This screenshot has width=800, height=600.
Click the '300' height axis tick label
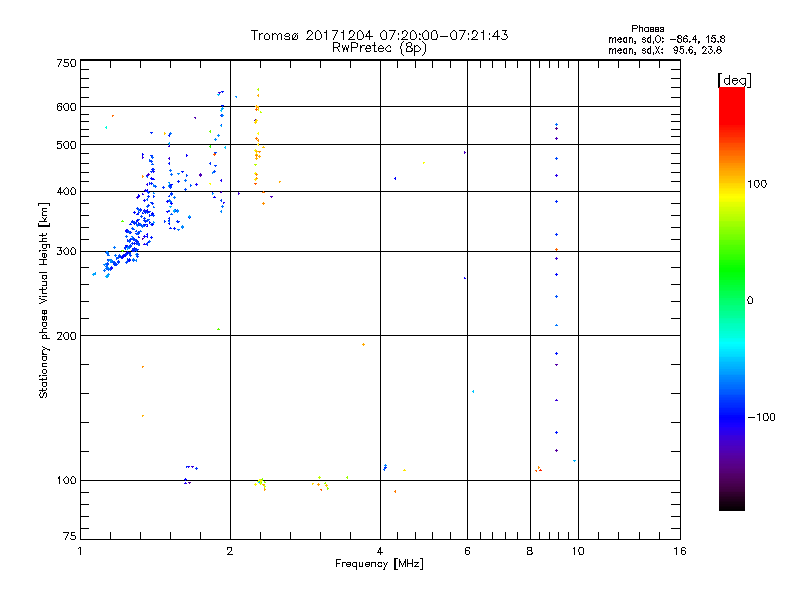(x=66, y=251)
